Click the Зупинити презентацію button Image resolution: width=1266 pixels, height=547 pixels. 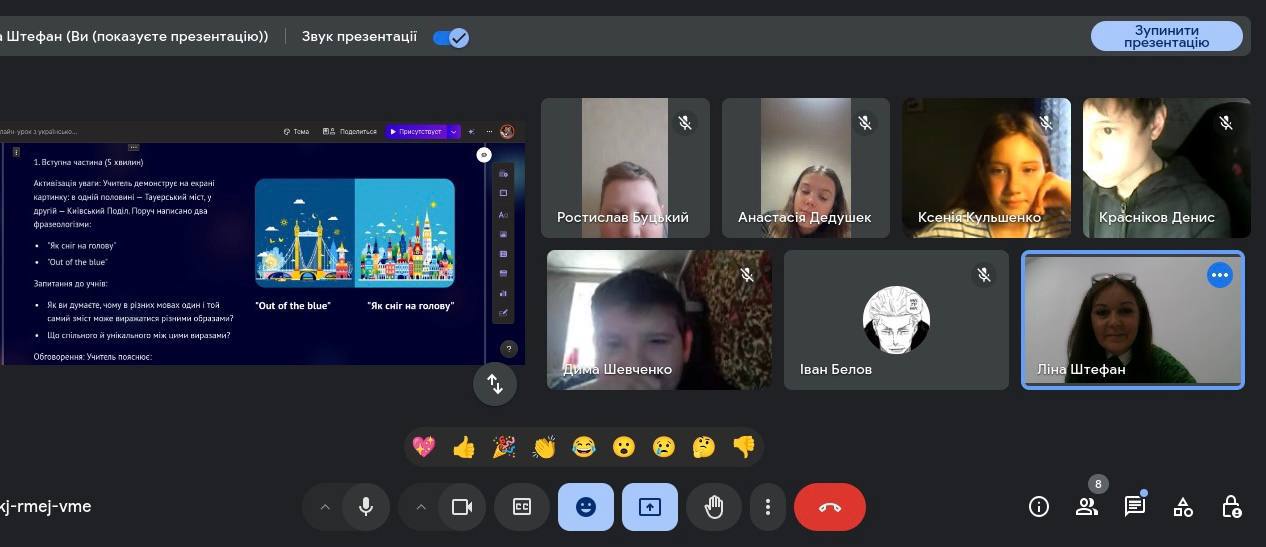tap(1166, 36)
